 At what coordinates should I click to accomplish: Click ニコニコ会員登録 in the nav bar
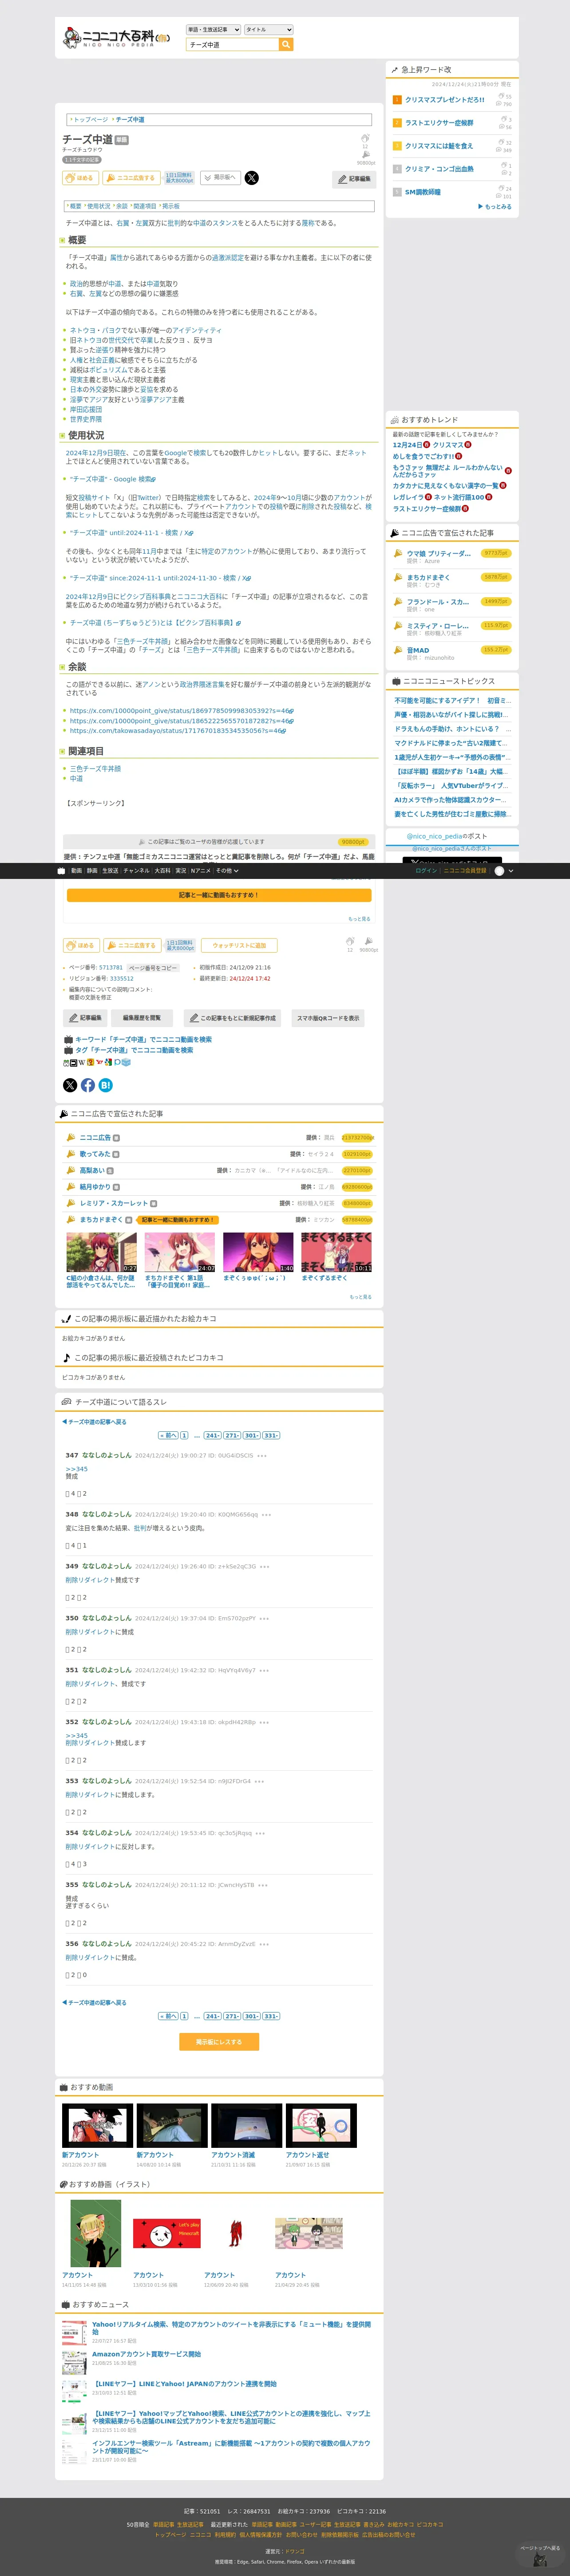(x=465, y=871)
